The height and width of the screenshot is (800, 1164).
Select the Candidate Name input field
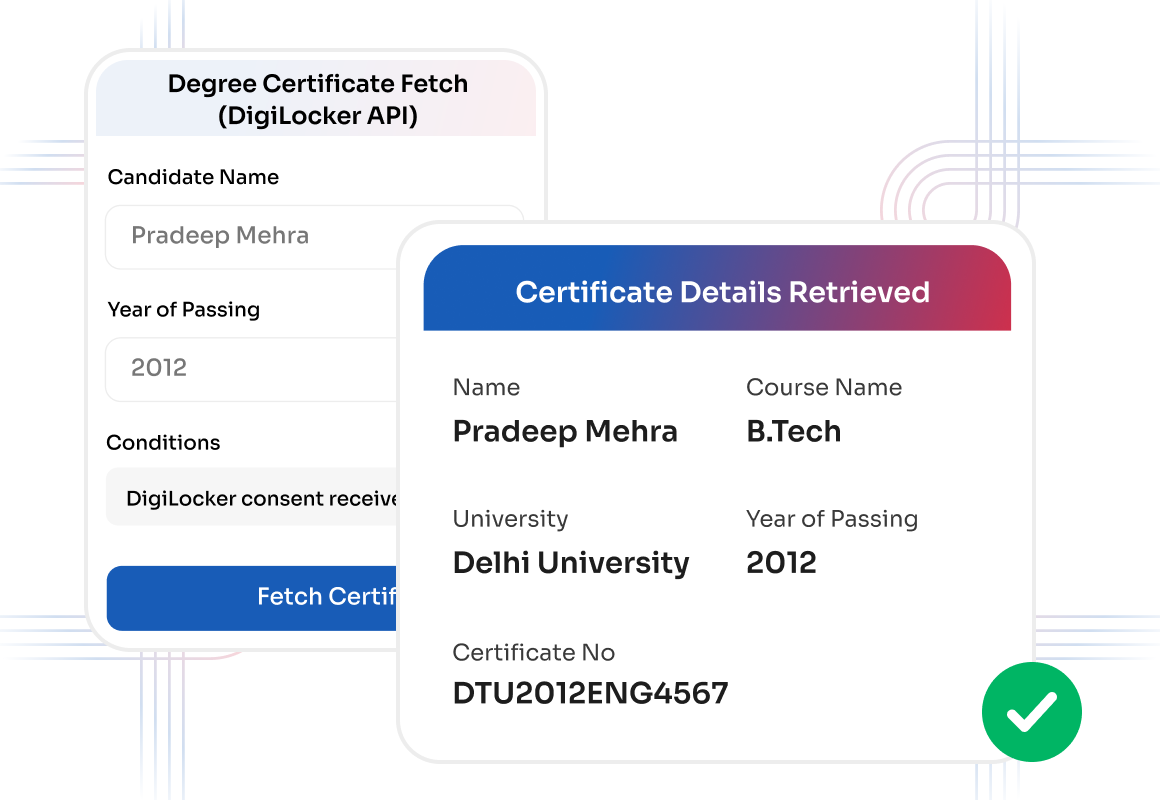click(252, 237)
